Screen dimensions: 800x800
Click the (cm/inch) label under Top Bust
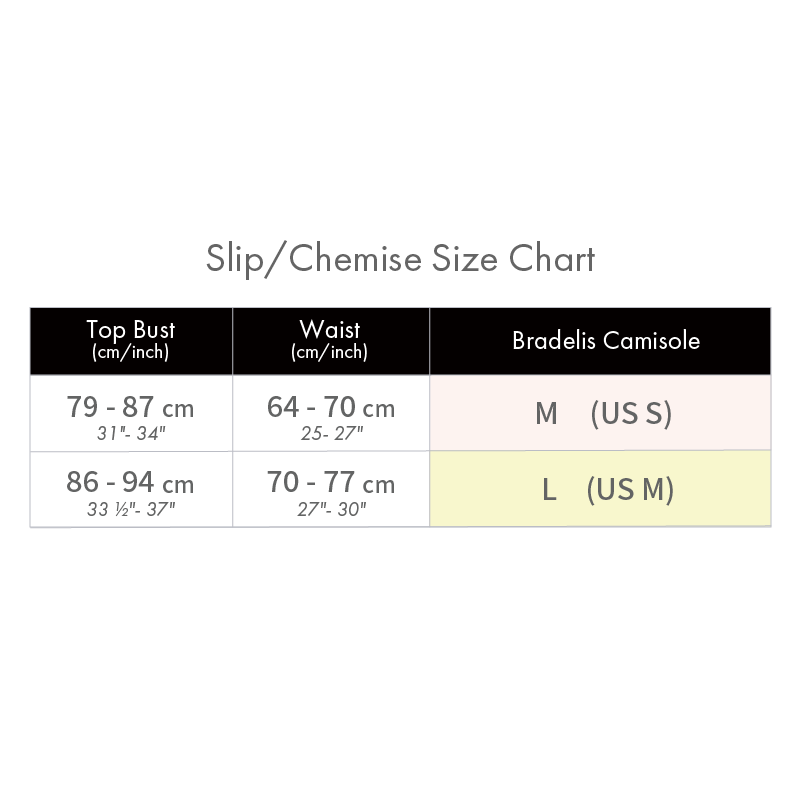130,353
